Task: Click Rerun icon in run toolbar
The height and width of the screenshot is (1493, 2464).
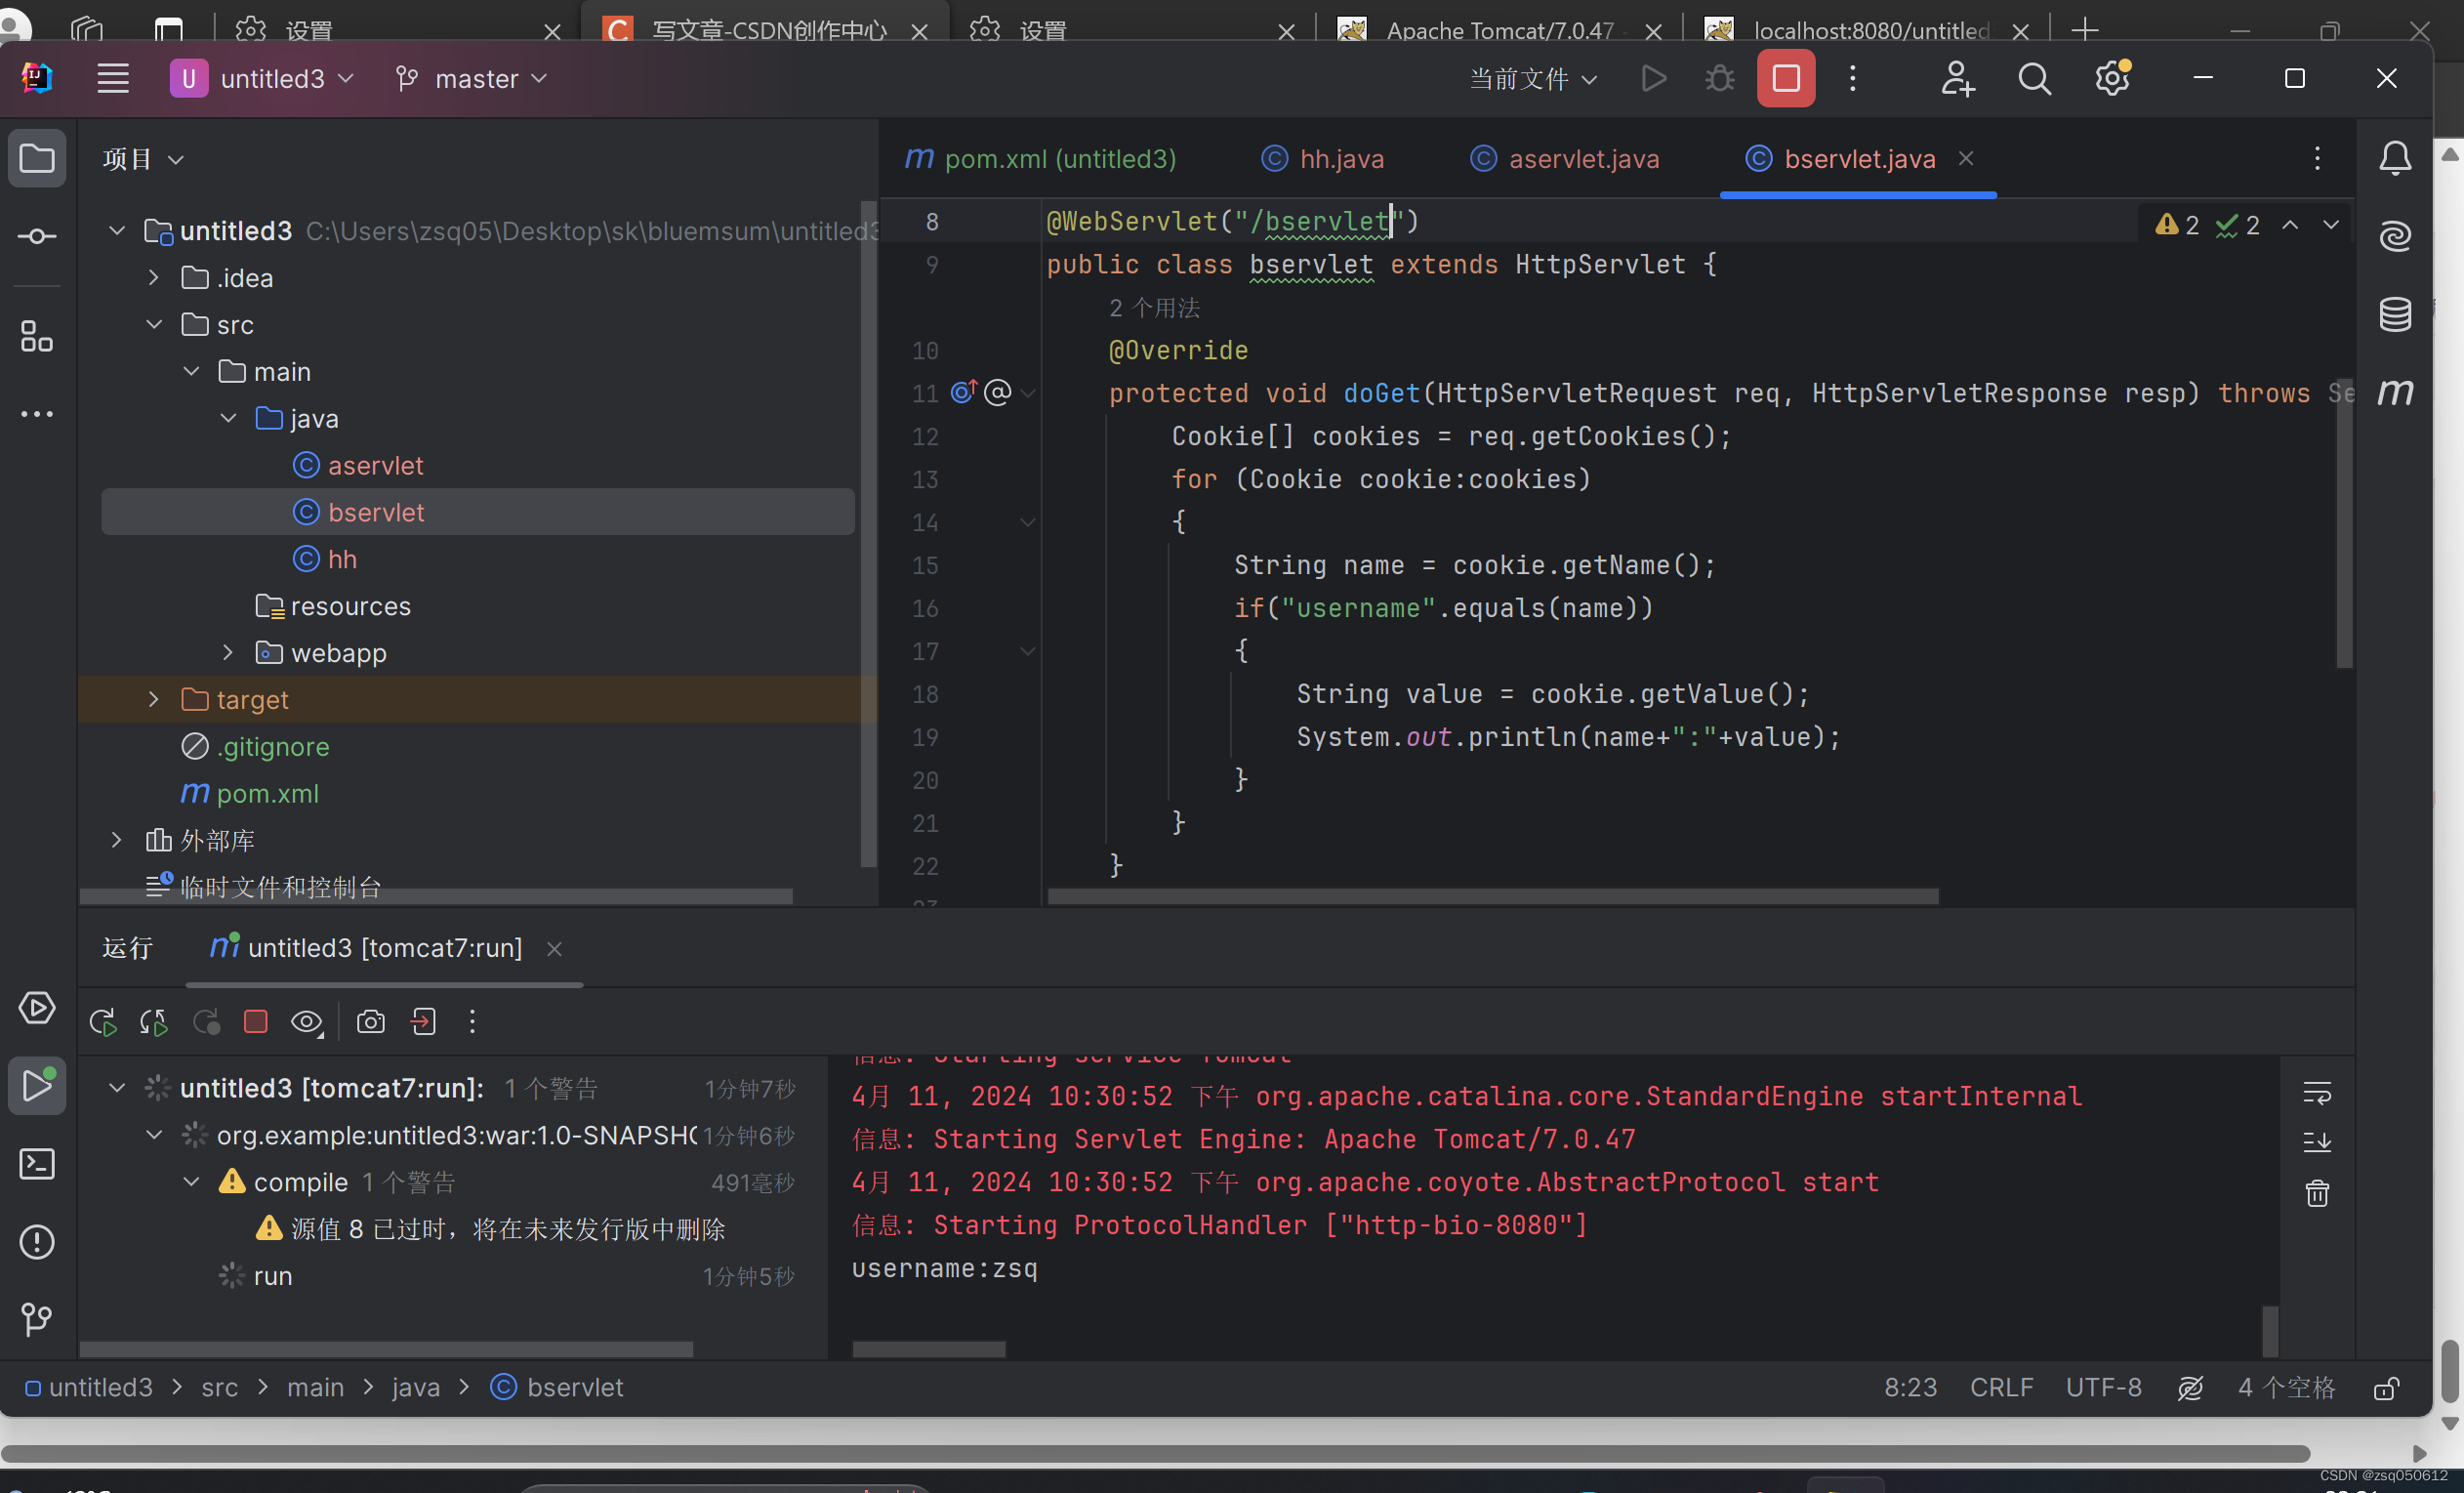Action: [x=103, y=1022]
